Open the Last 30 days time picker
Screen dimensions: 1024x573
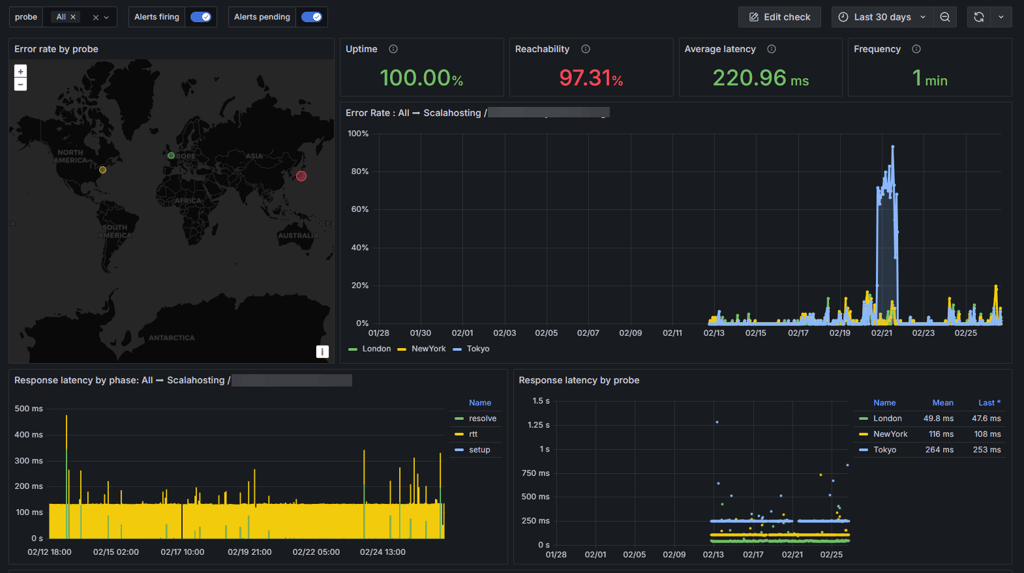coord(882,17)
